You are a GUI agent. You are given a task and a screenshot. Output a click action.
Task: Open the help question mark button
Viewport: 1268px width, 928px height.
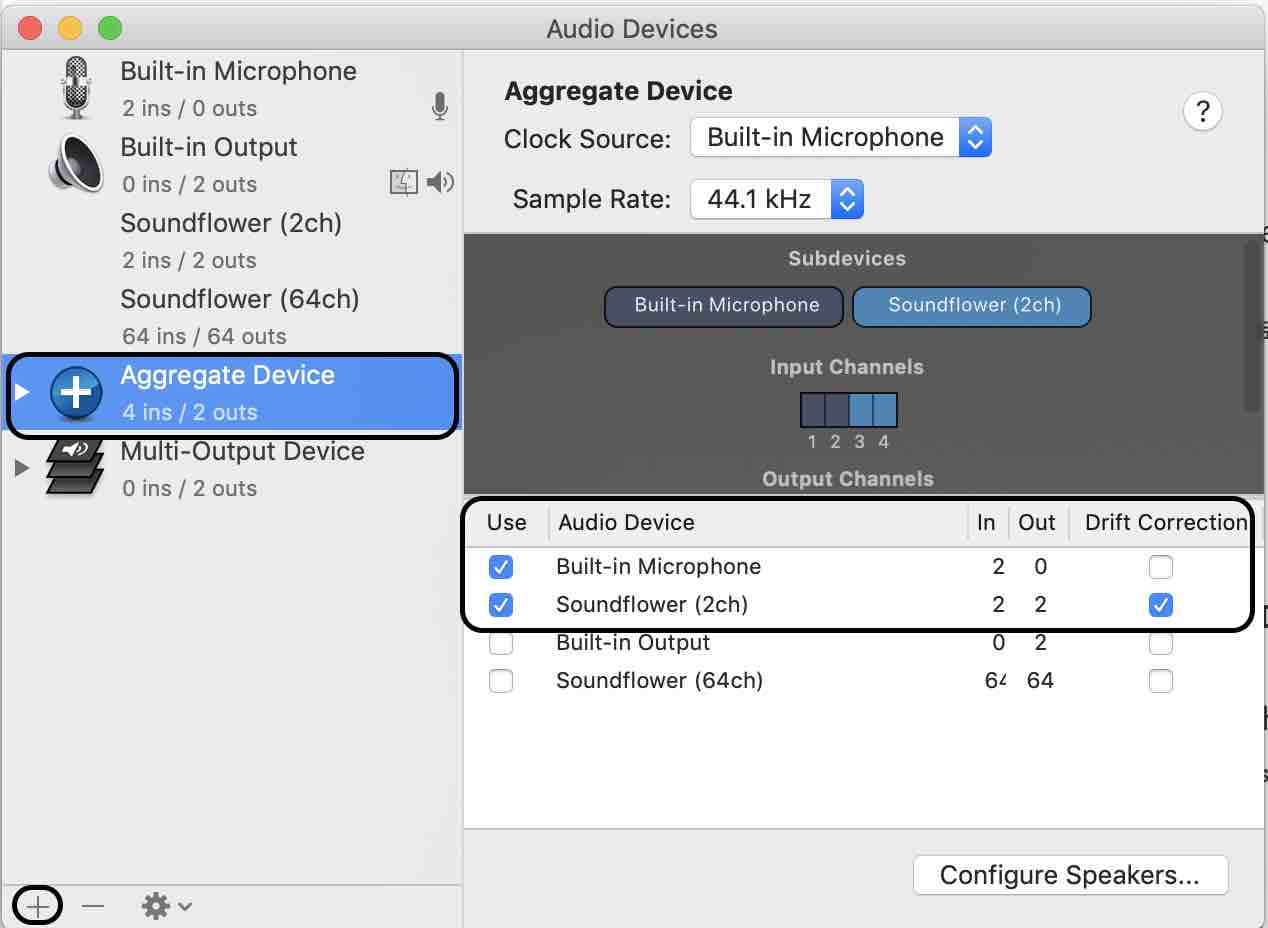click(x=1202, y=111)
